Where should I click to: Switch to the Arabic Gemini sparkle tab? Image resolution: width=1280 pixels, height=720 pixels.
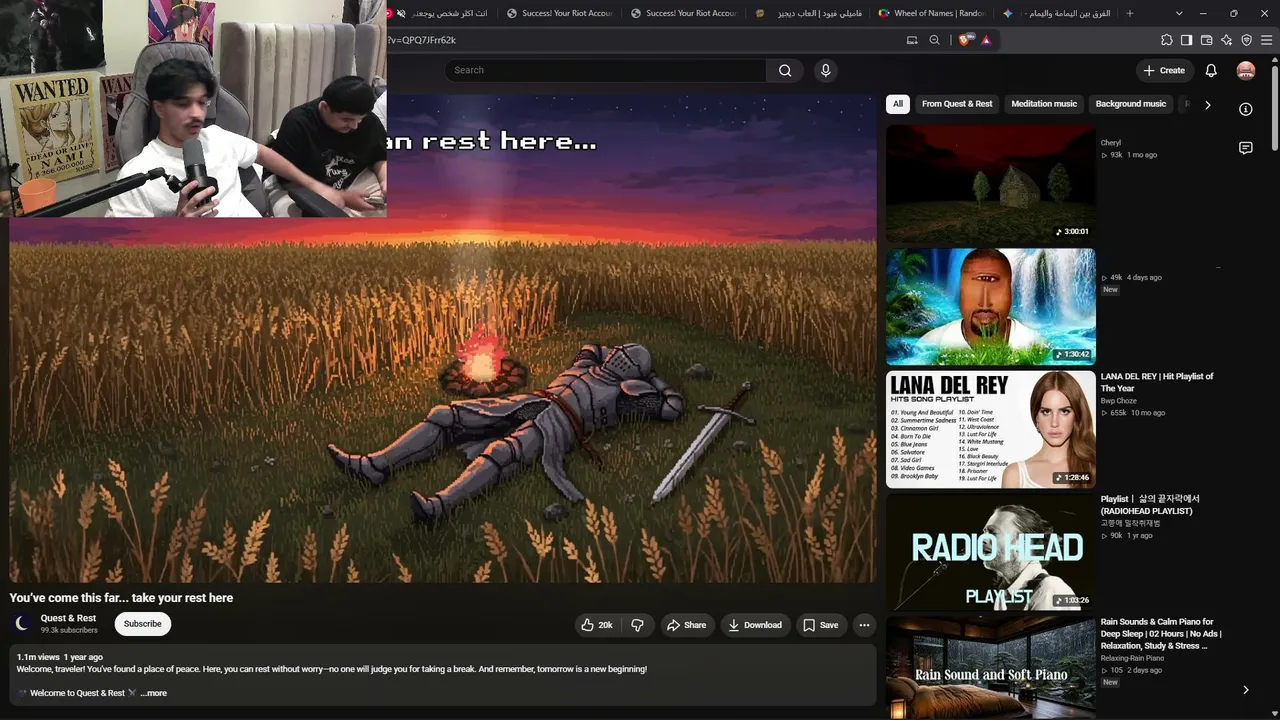coord(1057,13)
